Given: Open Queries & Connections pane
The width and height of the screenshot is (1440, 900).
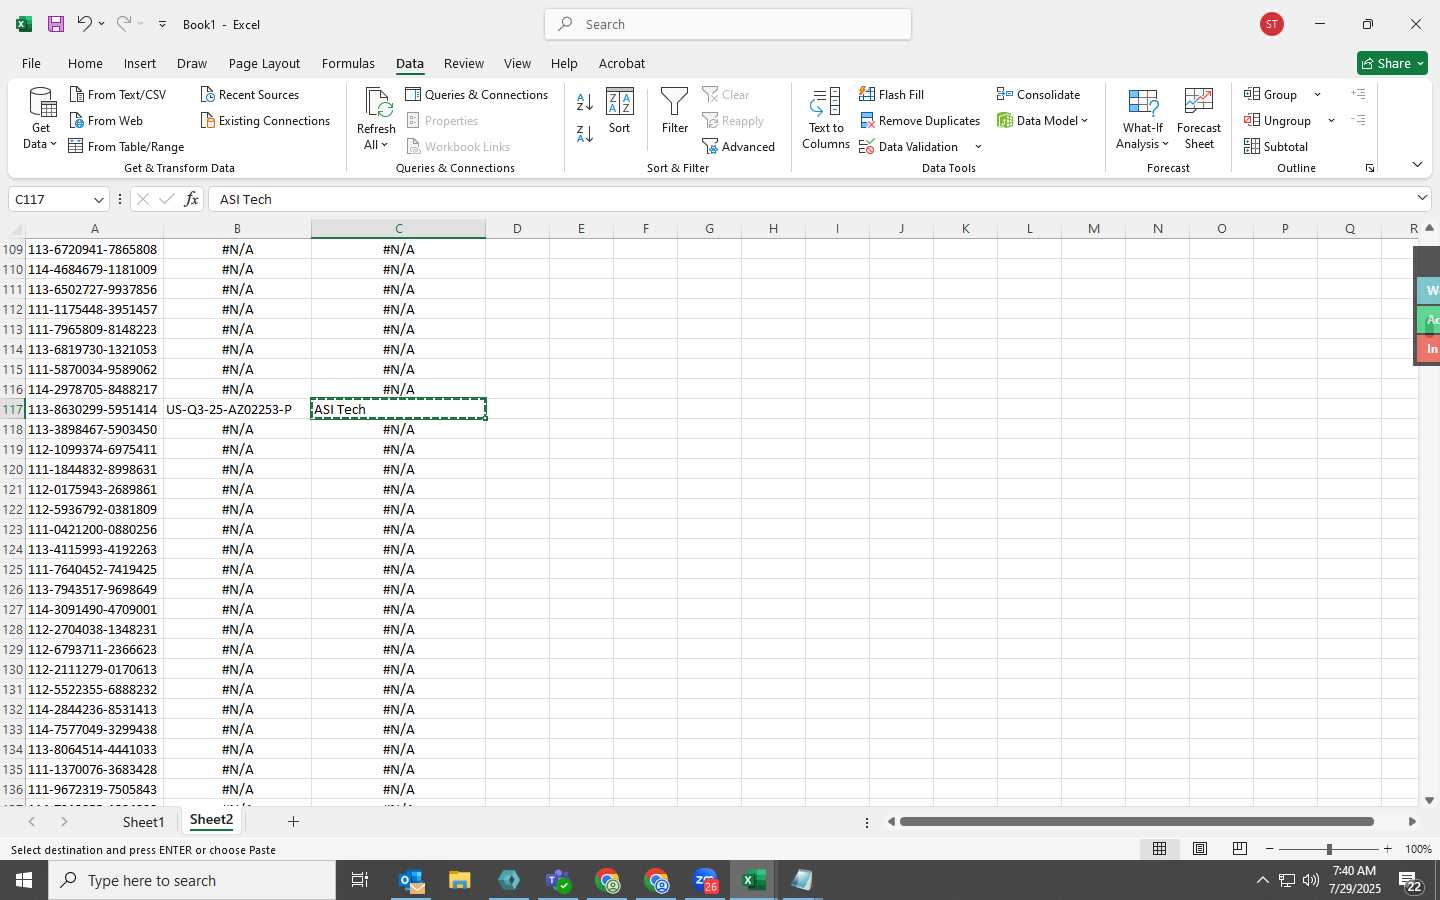Looking at the screenshot, I should click(x=477, y=94).
